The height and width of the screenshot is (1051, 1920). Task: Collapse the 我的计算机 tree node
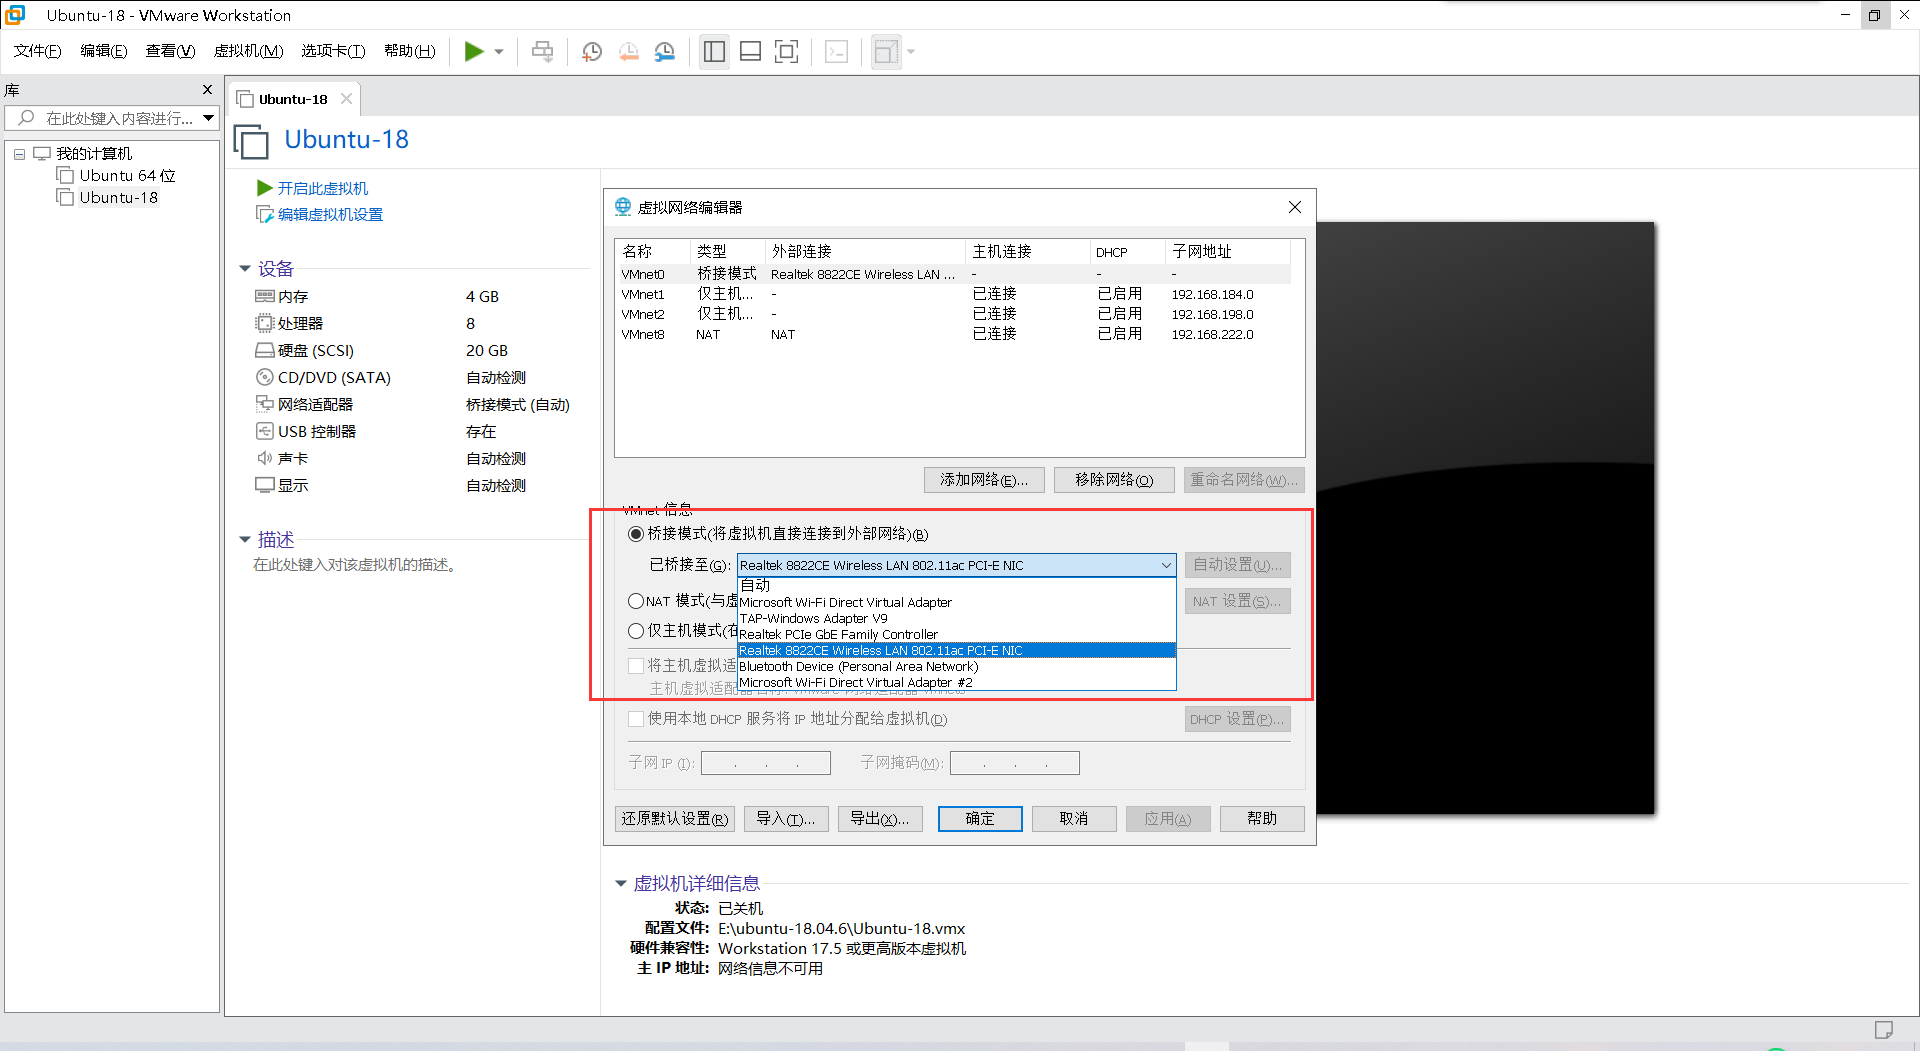pos(19,154)
